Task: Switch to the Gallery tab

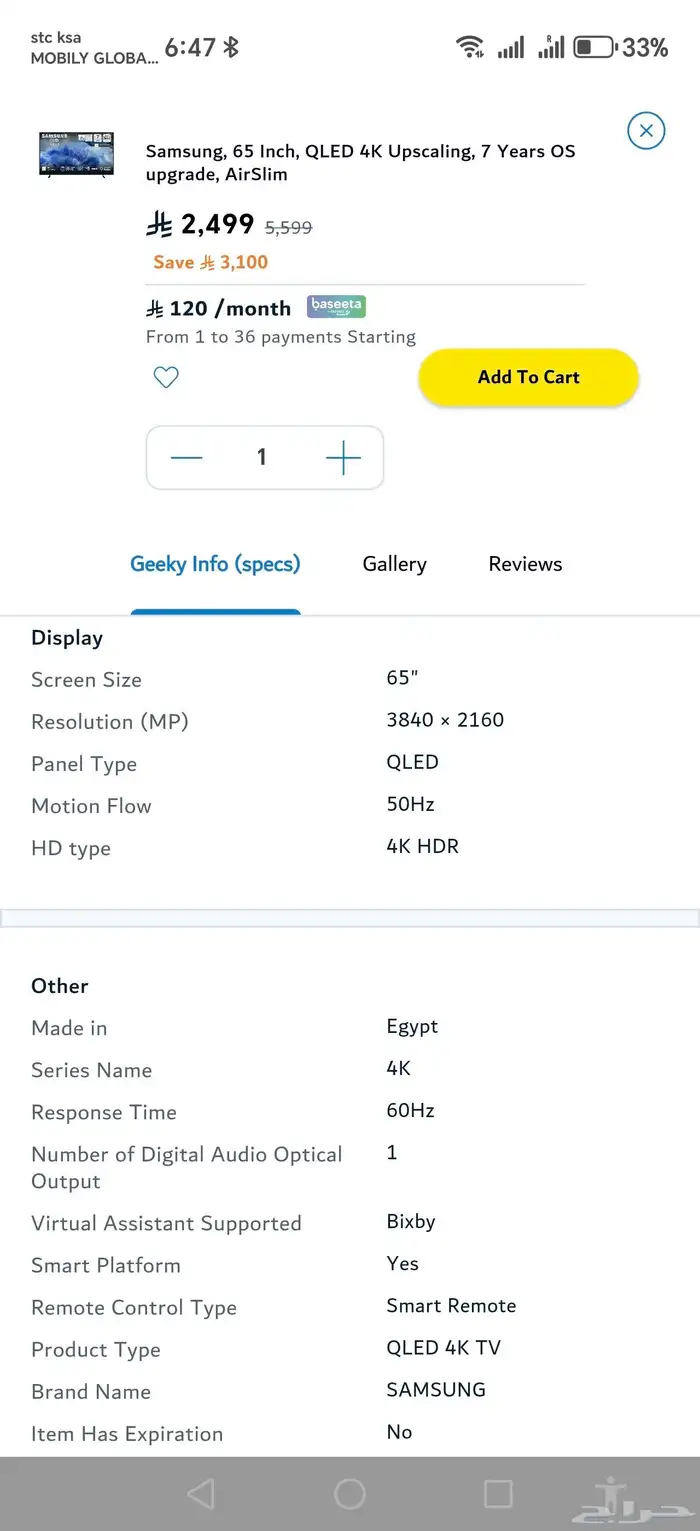Action: click(x=394, y=564)
